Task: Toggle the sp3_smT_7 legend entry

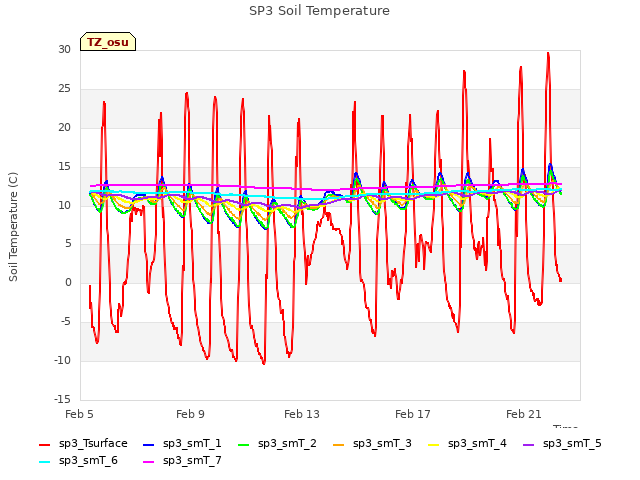Action: 182,461
